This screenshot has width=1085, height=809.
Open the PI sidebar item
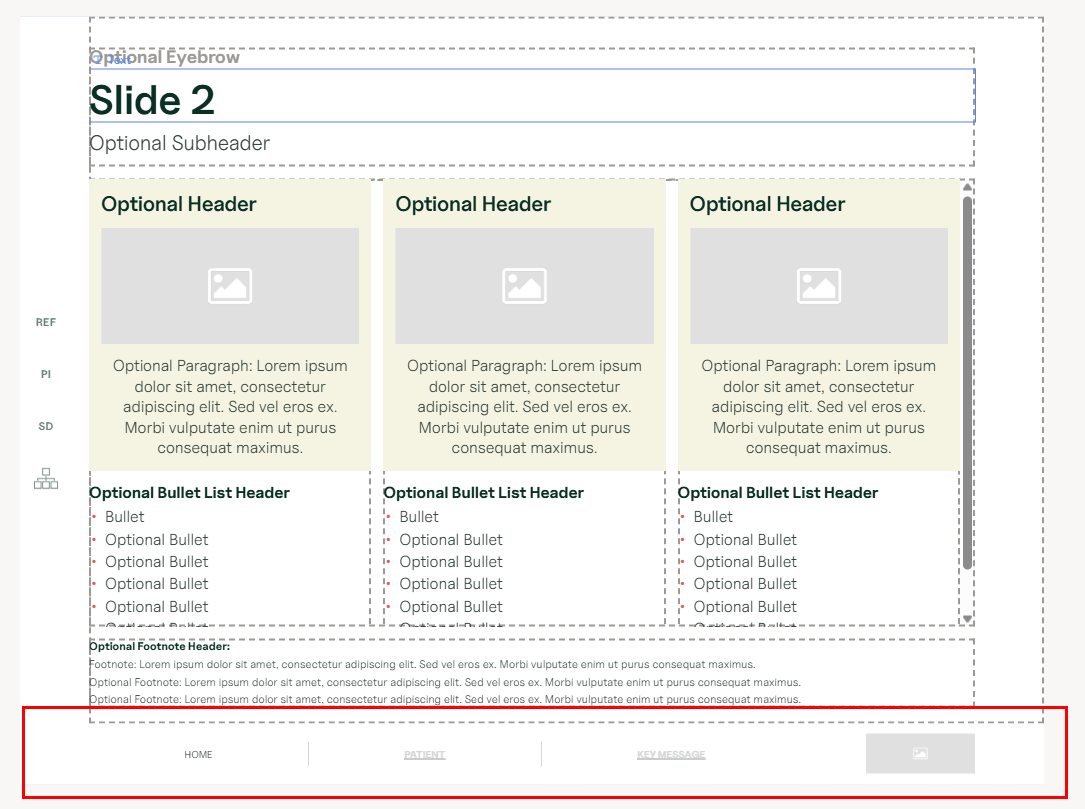click(x=46, y=375)
